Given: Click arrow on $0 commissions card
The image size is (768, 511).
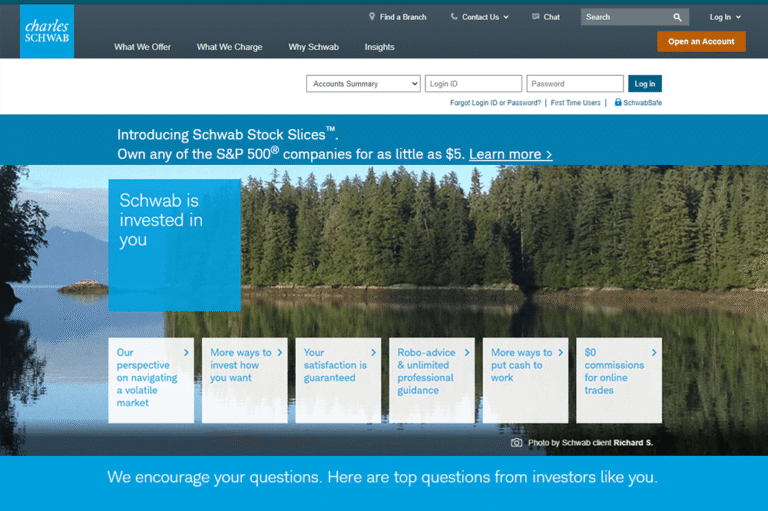Looking at the screenshot, I should [x=654, y=352].
